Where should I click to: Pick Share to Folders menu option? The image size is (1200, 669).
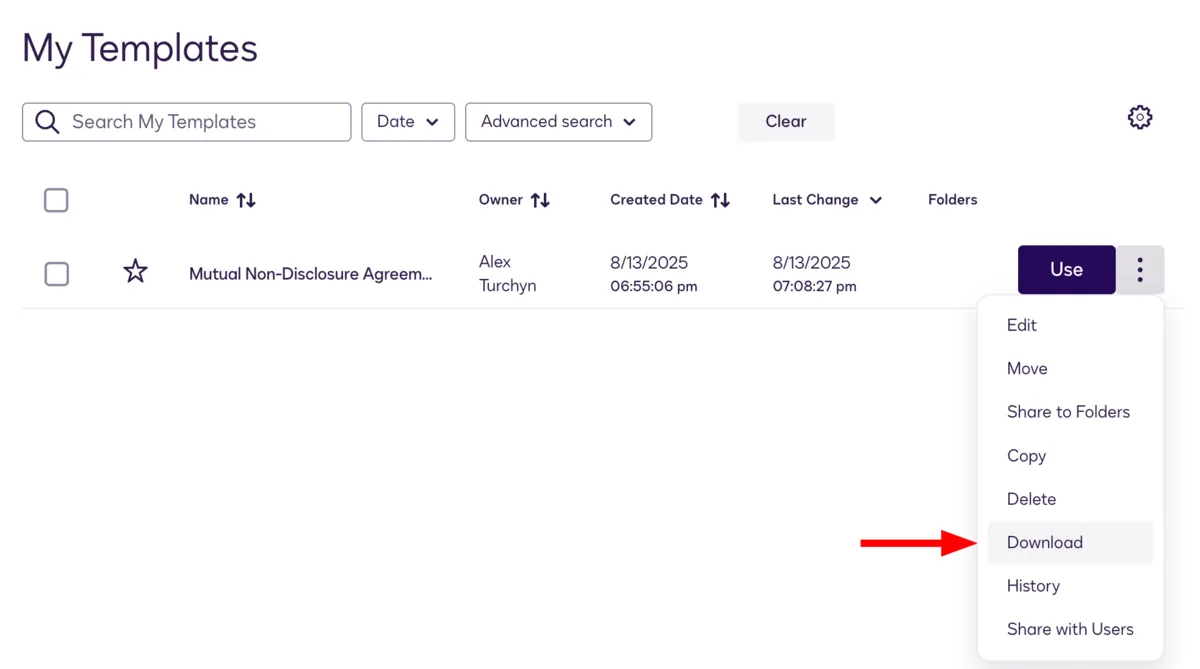tap(1070, 412)
